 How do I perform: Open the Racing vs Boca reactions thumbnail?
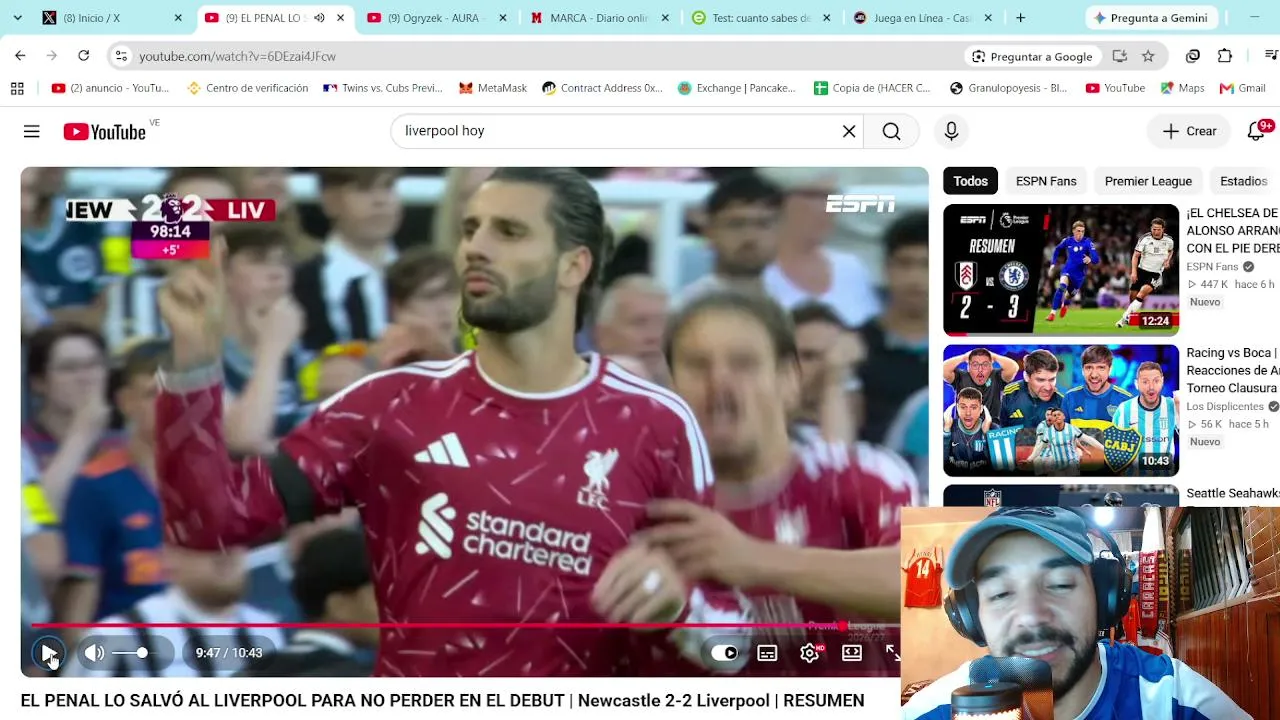tap(1061, 410)
